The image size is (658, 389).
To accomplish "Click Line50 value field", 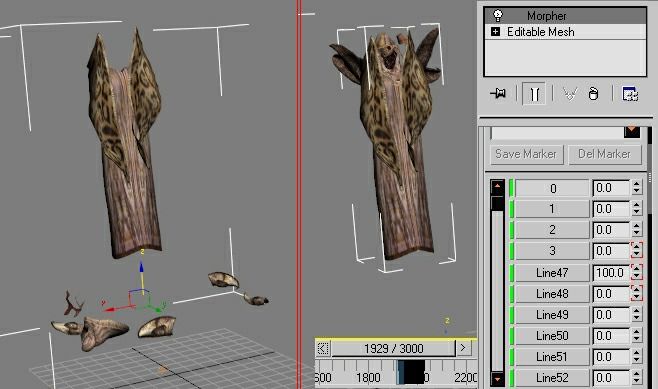I will click(x=611, y=336).
